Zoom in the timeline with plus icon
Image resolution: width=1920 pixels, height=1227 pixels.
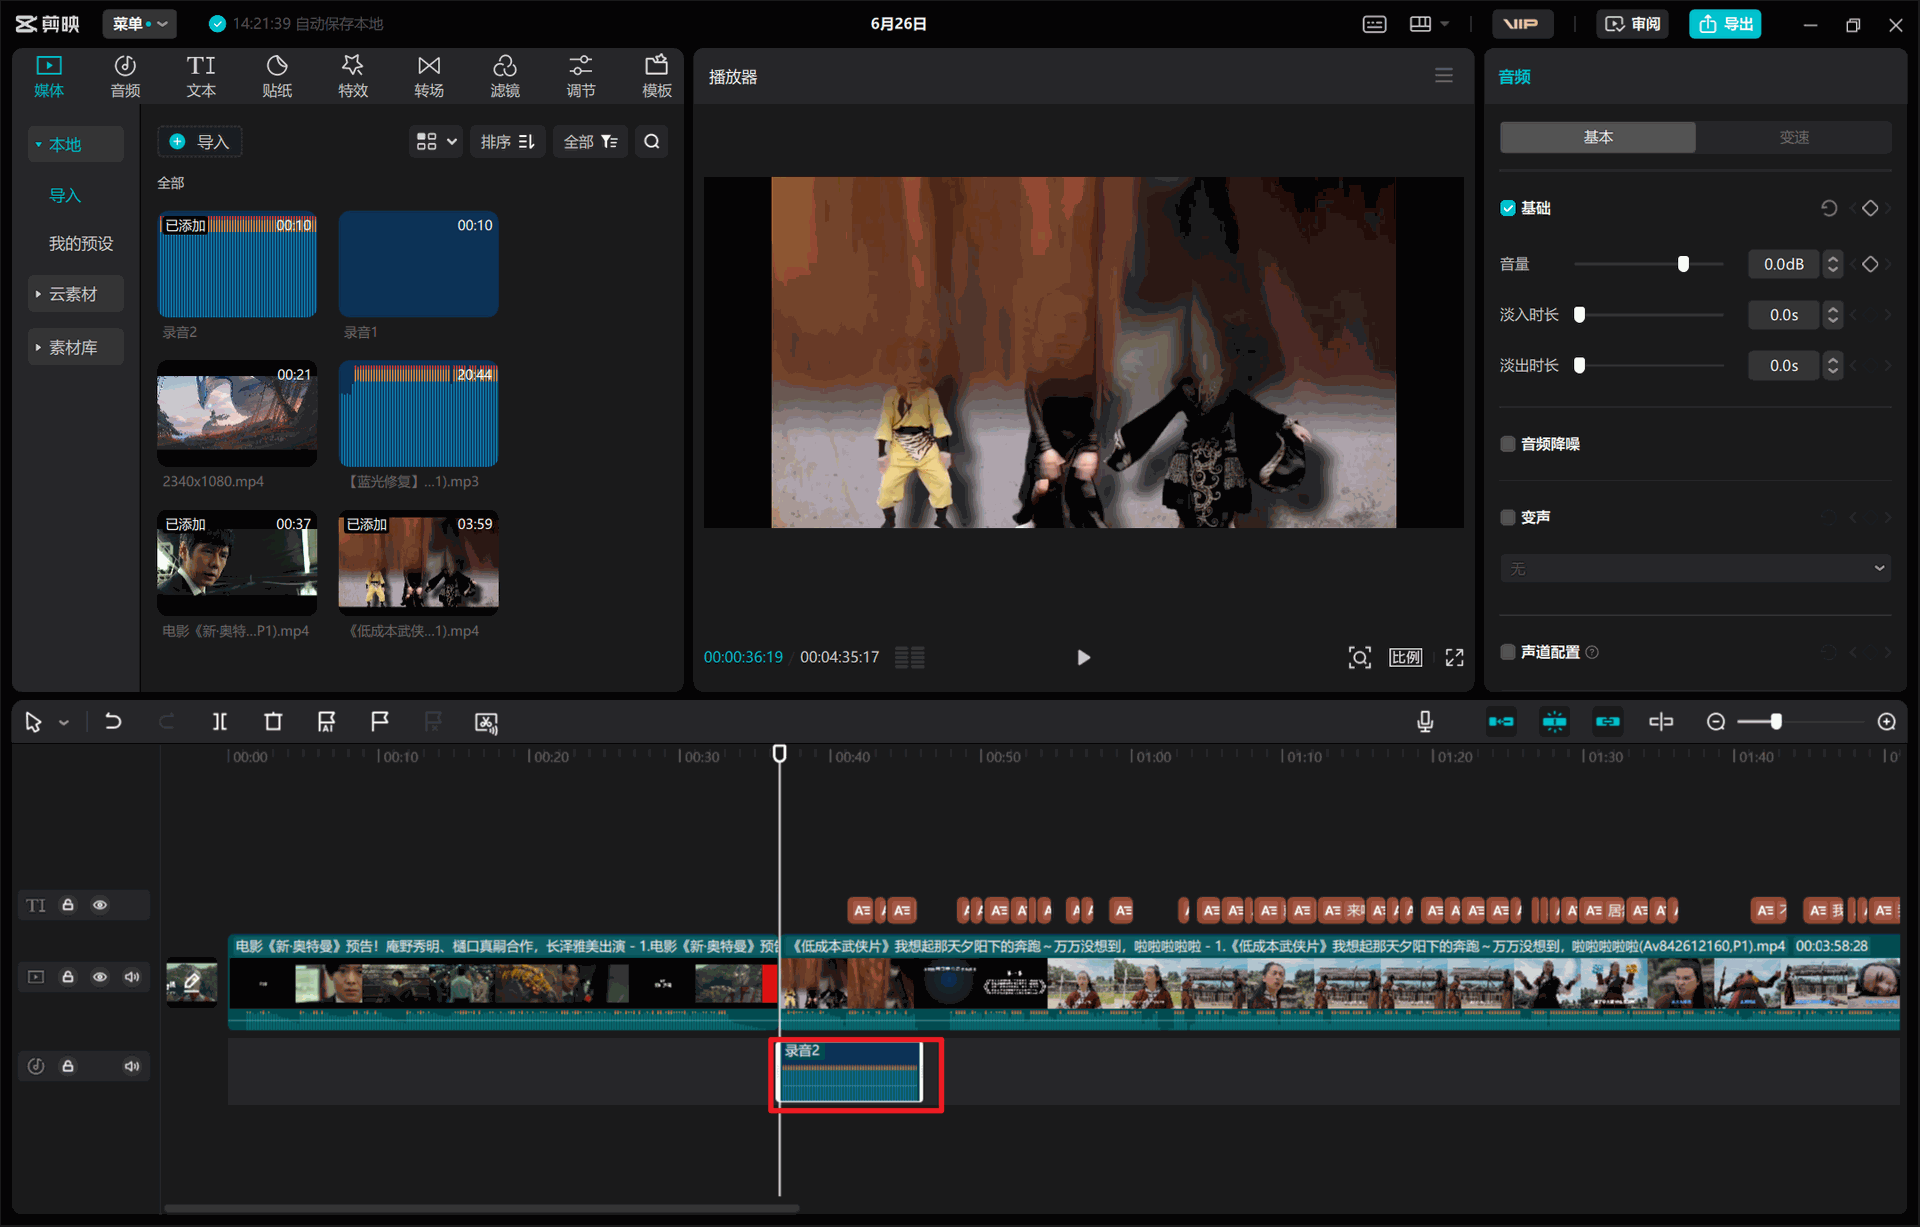pos(1887,722)
